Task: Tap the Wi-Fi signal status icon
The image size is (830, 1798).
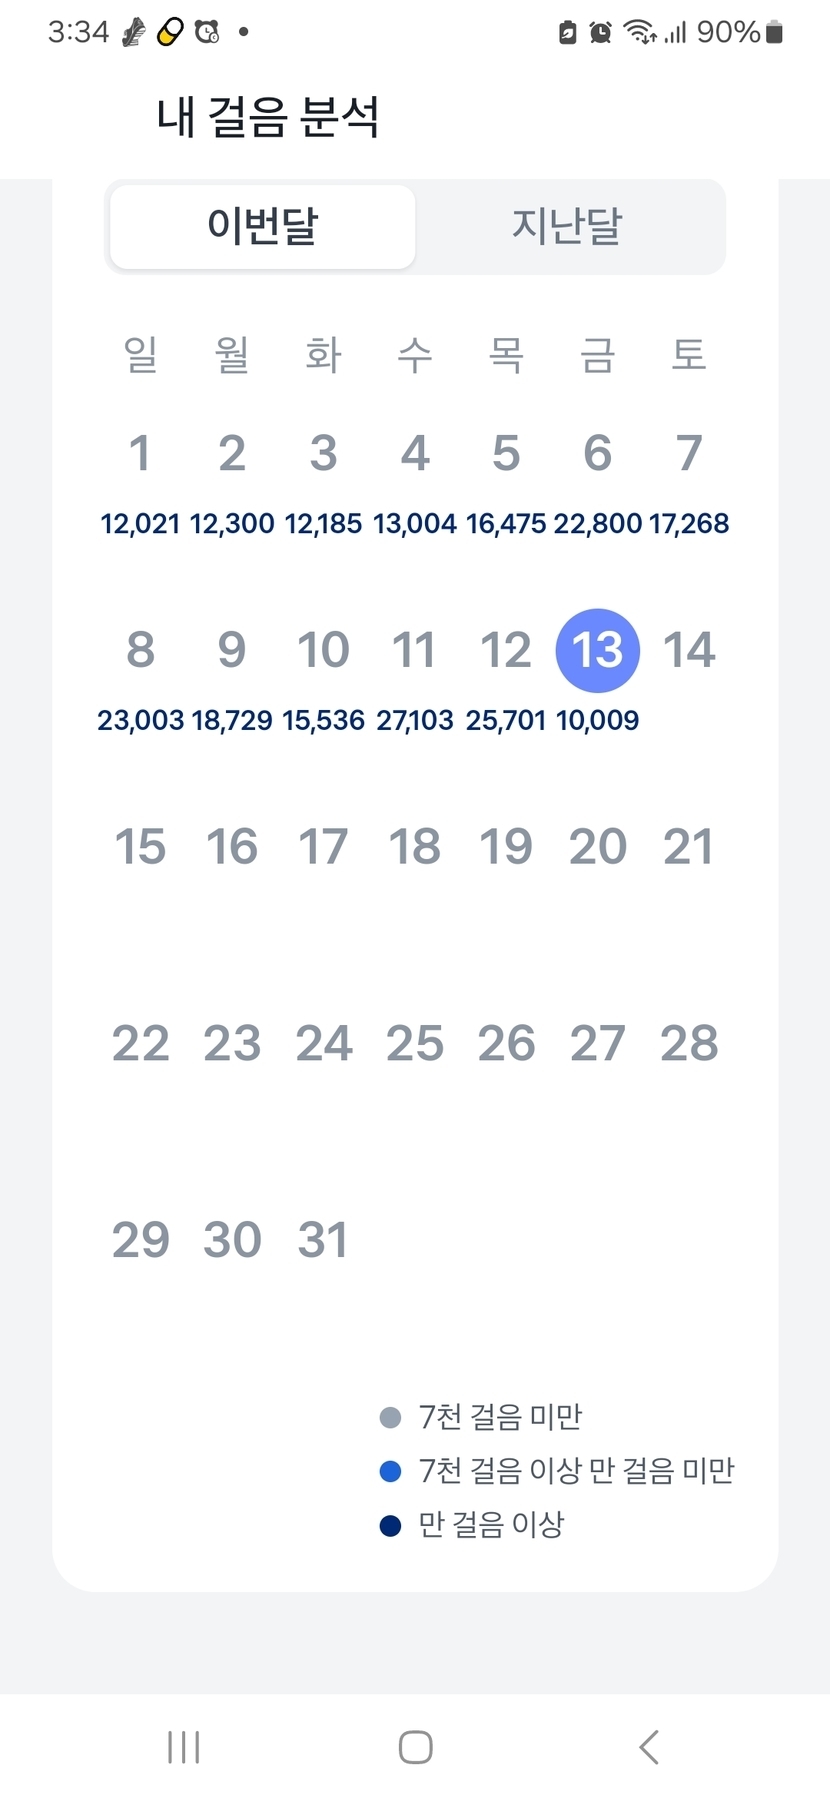Action: [x=639, y=33]
